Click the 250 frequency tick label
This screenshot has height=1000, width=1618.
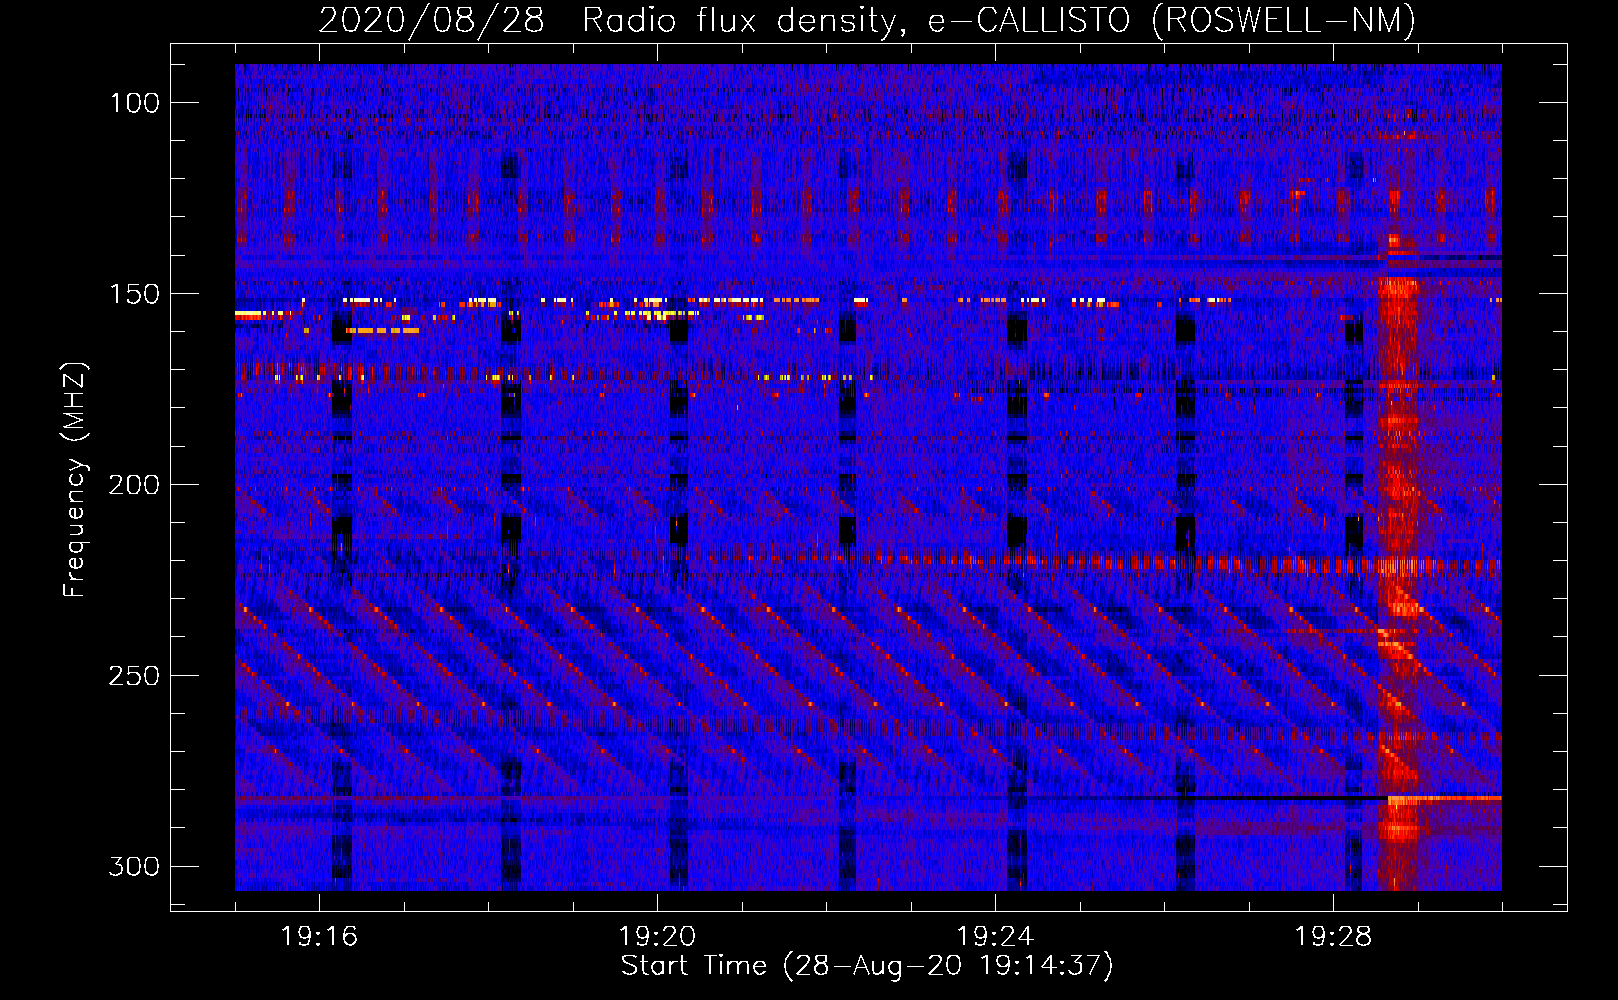click(135, 676)
